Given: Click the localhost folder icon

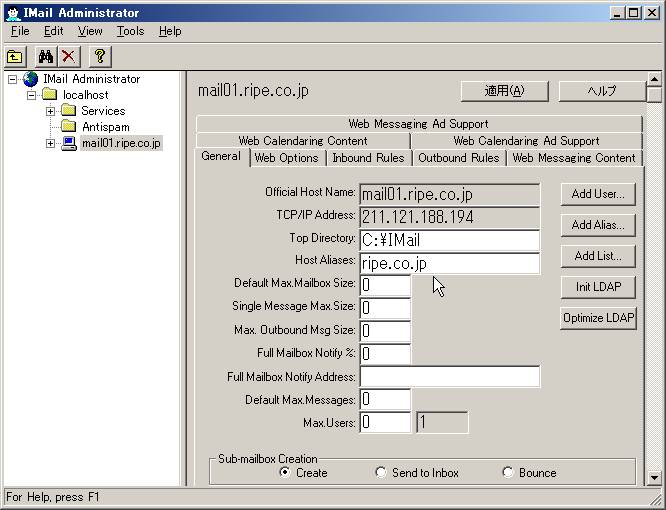Looking at the screenshot, I should point(50,95).
